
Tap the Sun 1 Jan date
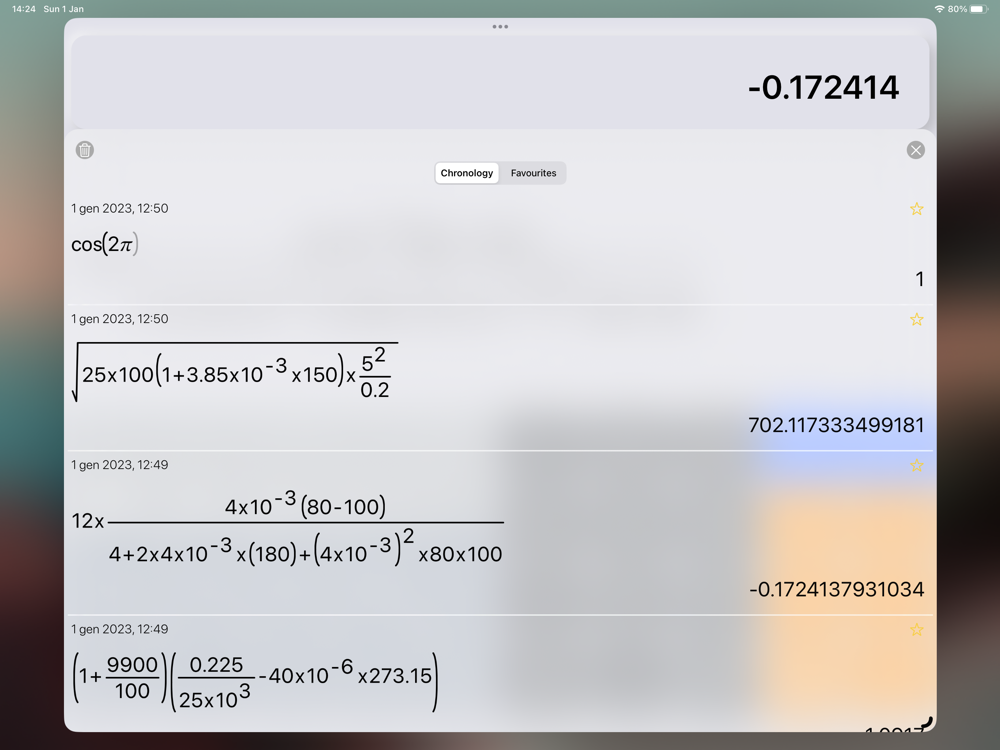[63, 9]
